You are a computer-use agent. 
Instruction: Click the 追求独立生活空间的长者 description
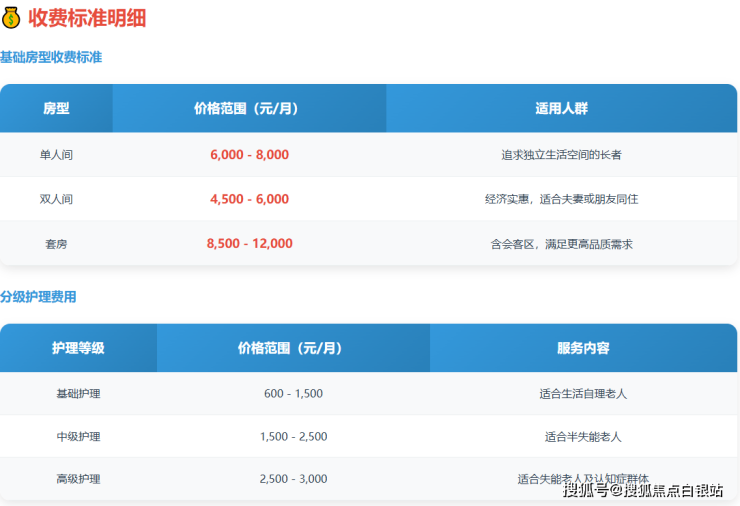coord(561,155)
